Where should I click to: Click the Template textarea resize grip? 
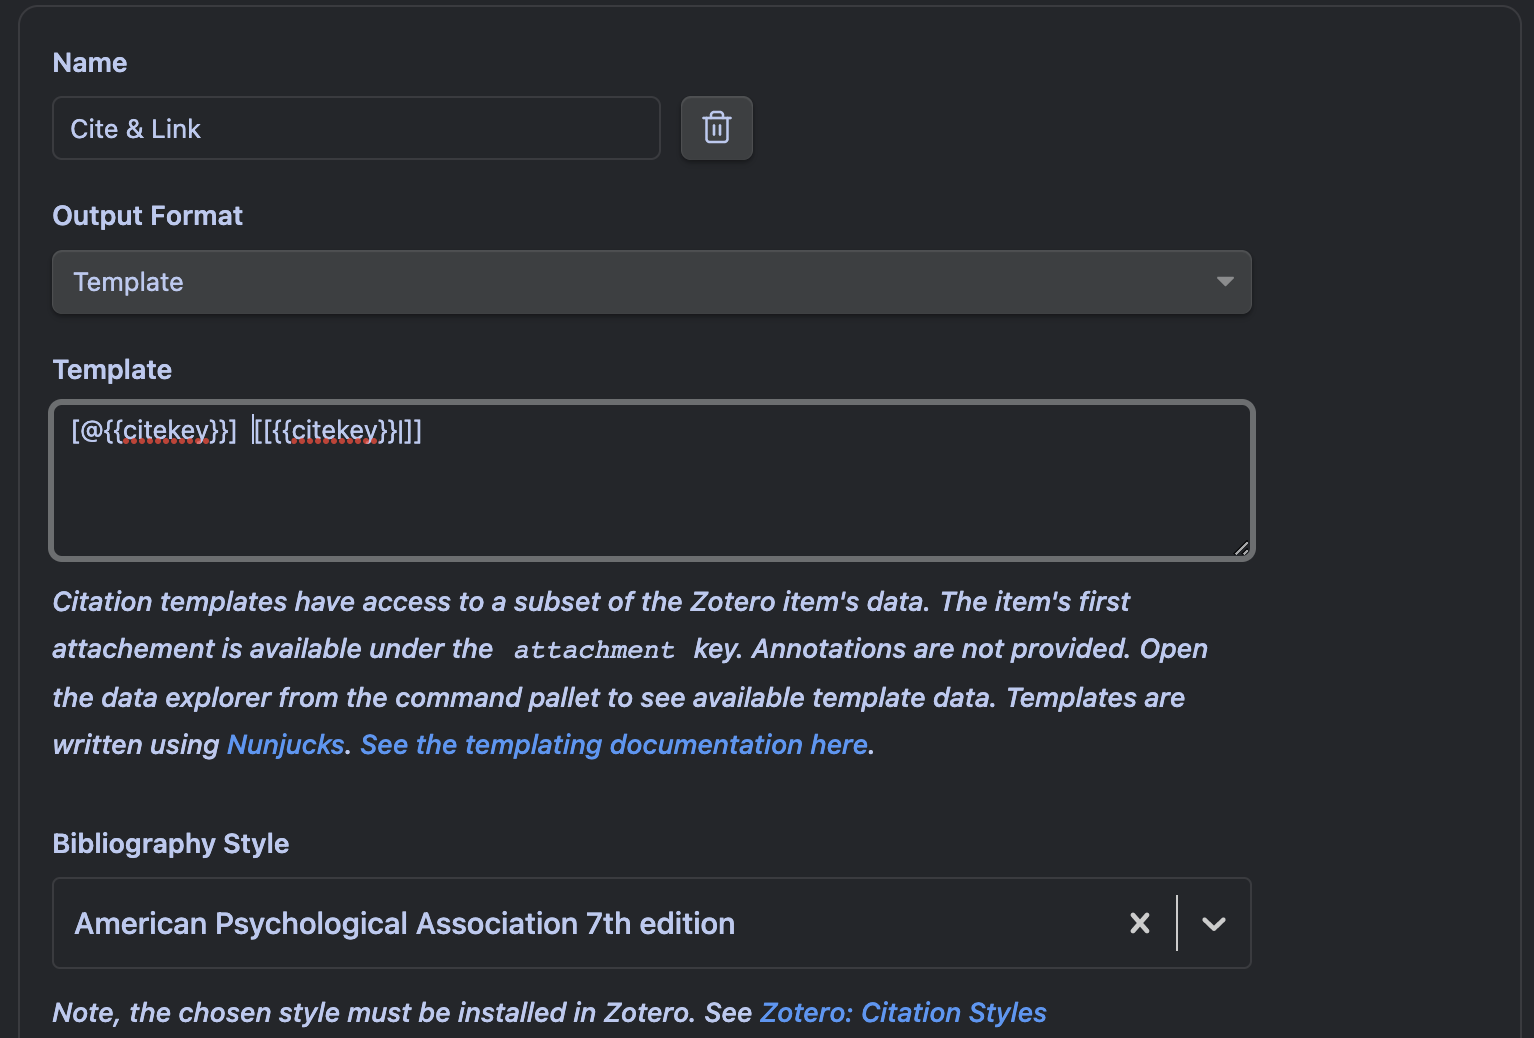point(1241,548)
